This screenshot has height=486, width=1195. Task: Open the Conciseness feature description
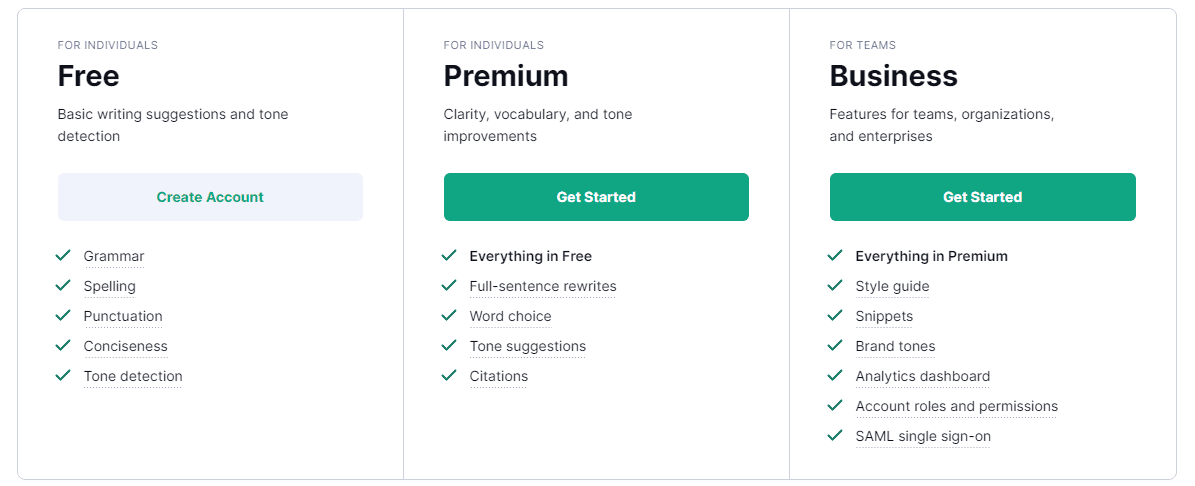click(125, 346)
